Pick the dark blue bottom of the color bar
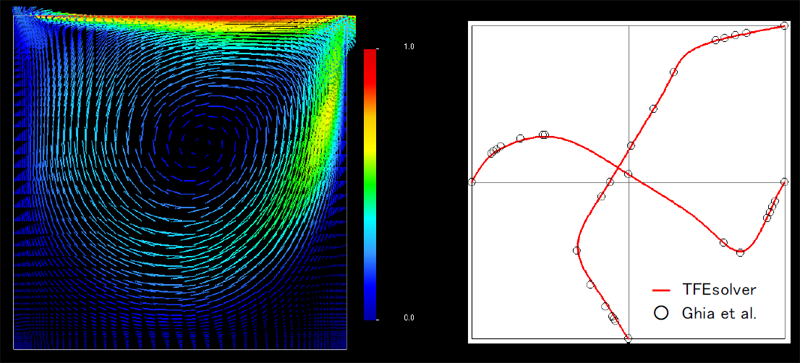The height and width of the screenshot is (363, 800). 370,309
